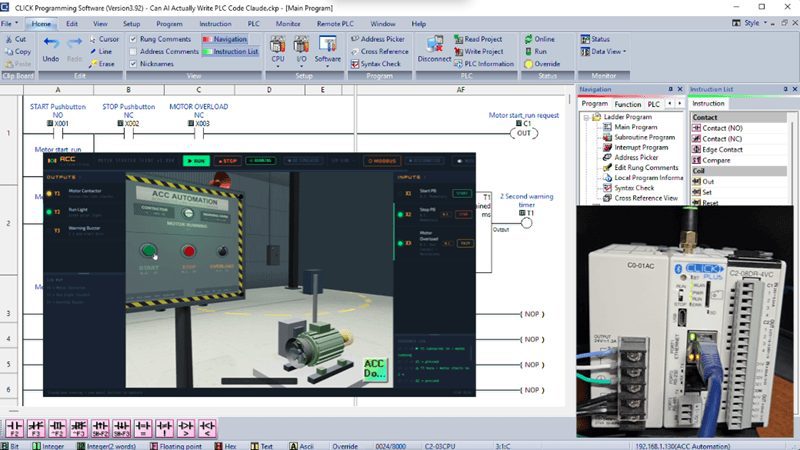The image size is (800, 450).
Task: Open PLC Information
Action: 484,64
